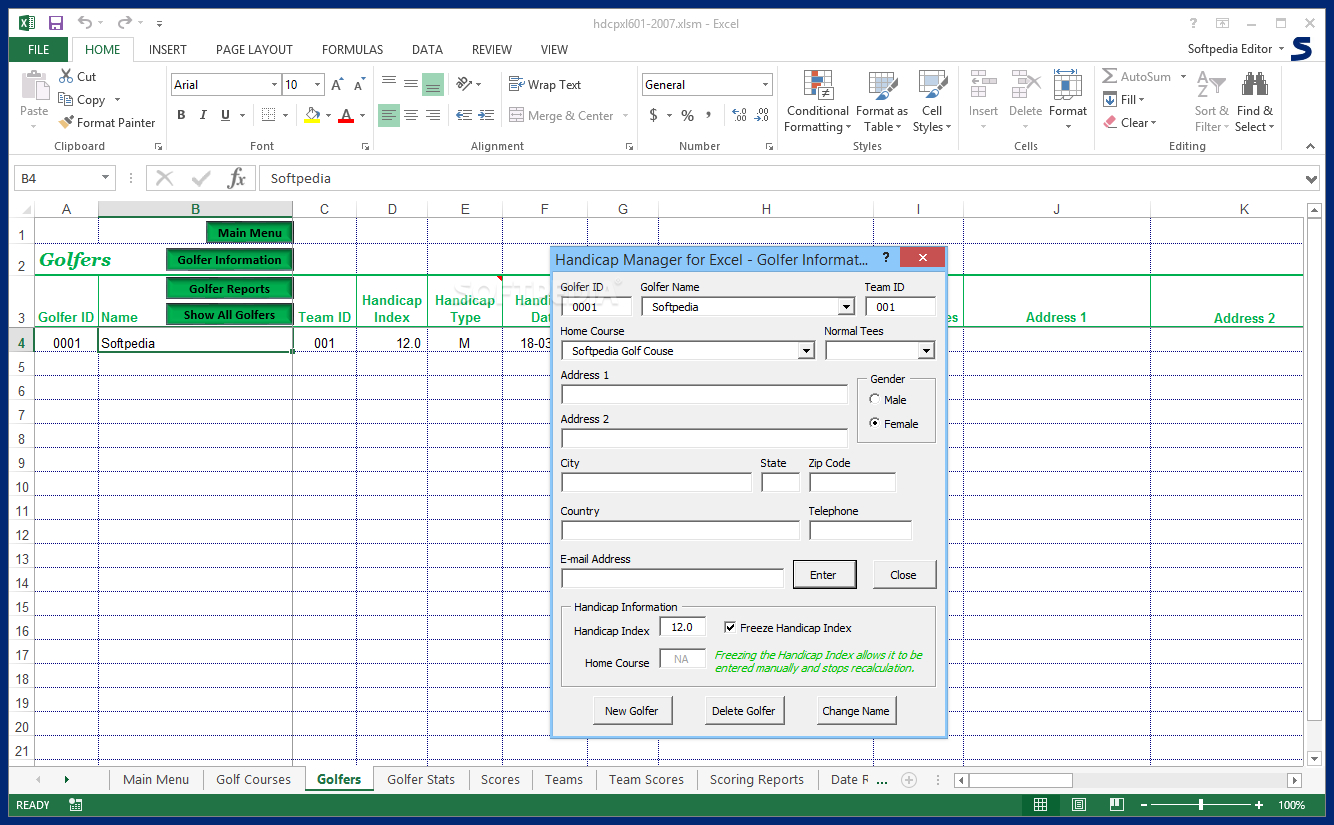Image resolution: width=1334 pixels, height=825 pixels.
Task: Select the Male gender radio button
Action: [x=874, y=400]
